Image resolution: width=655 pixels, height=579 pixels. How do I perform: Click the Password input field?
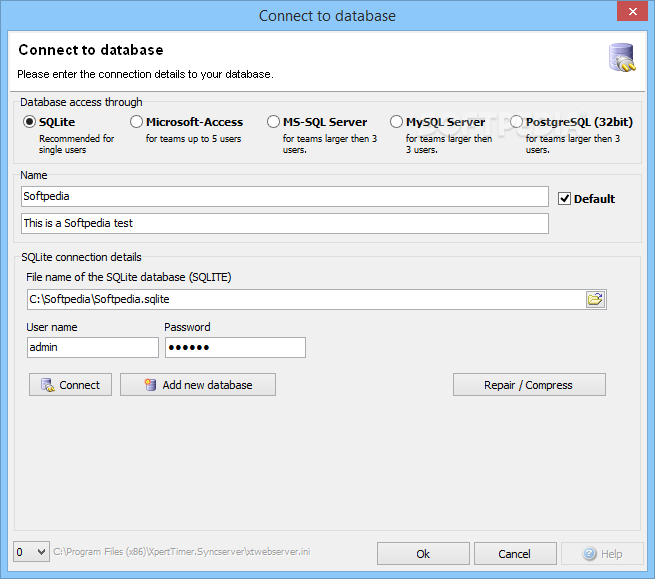(x=235, y=348)
